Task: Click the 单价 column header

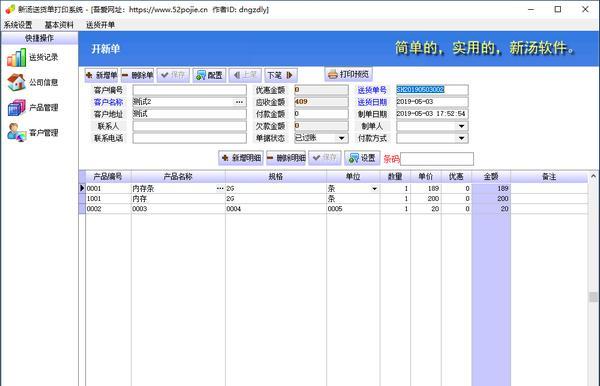Action: [426, 177]
